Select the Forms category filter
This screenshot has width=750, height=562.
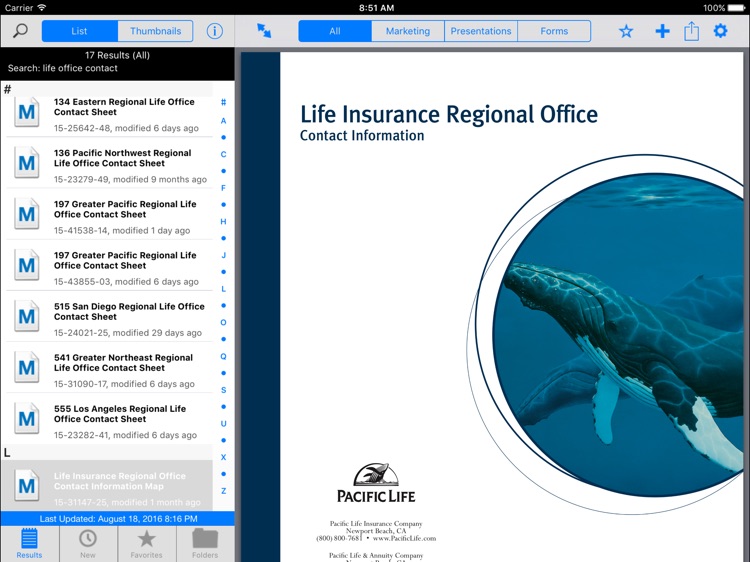[554, 31]
